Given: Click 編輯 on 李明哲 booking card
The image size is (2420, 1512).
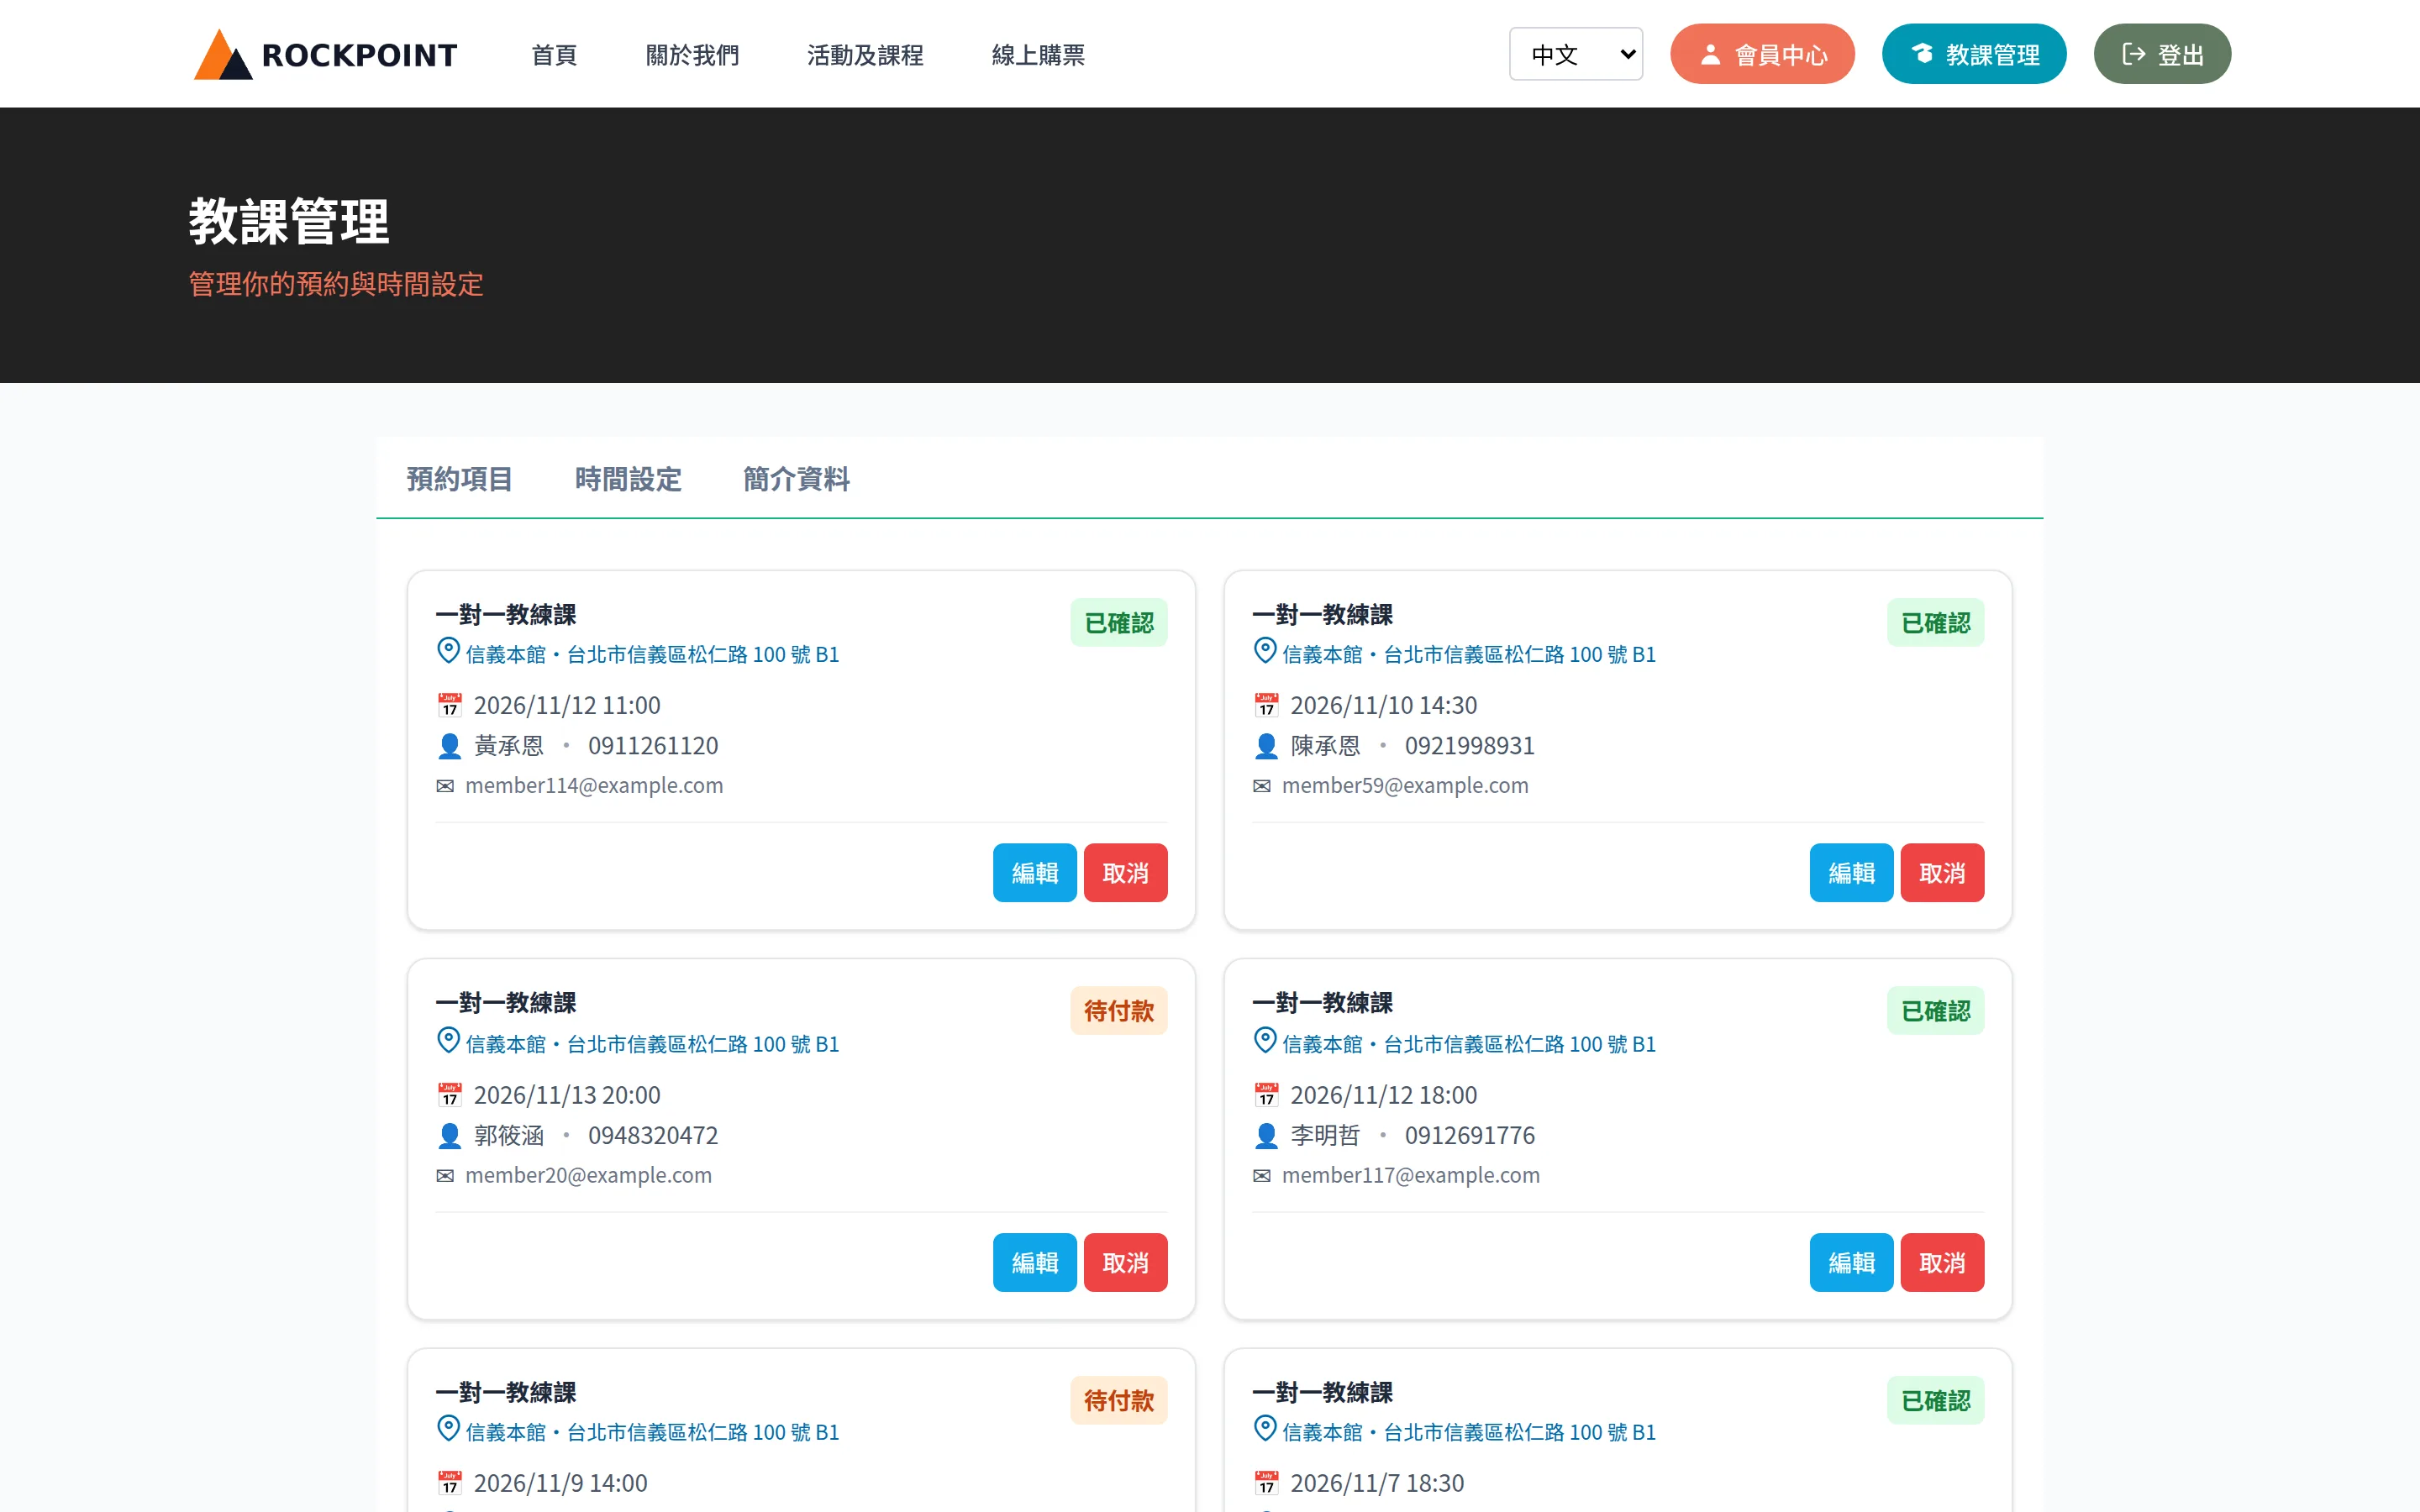Looking at the screenshot, I should pyautogui.click(x=1852, y=1263).
